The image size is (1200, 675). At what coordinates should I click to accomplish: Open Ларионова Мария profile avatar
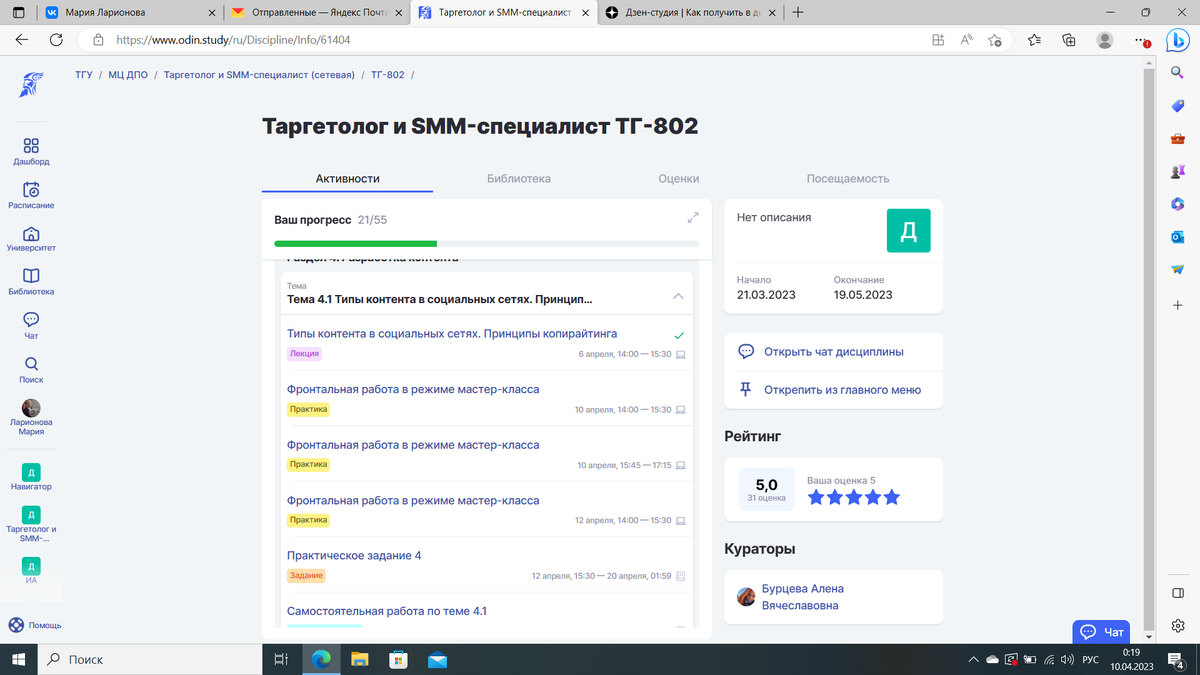(31, 408)
